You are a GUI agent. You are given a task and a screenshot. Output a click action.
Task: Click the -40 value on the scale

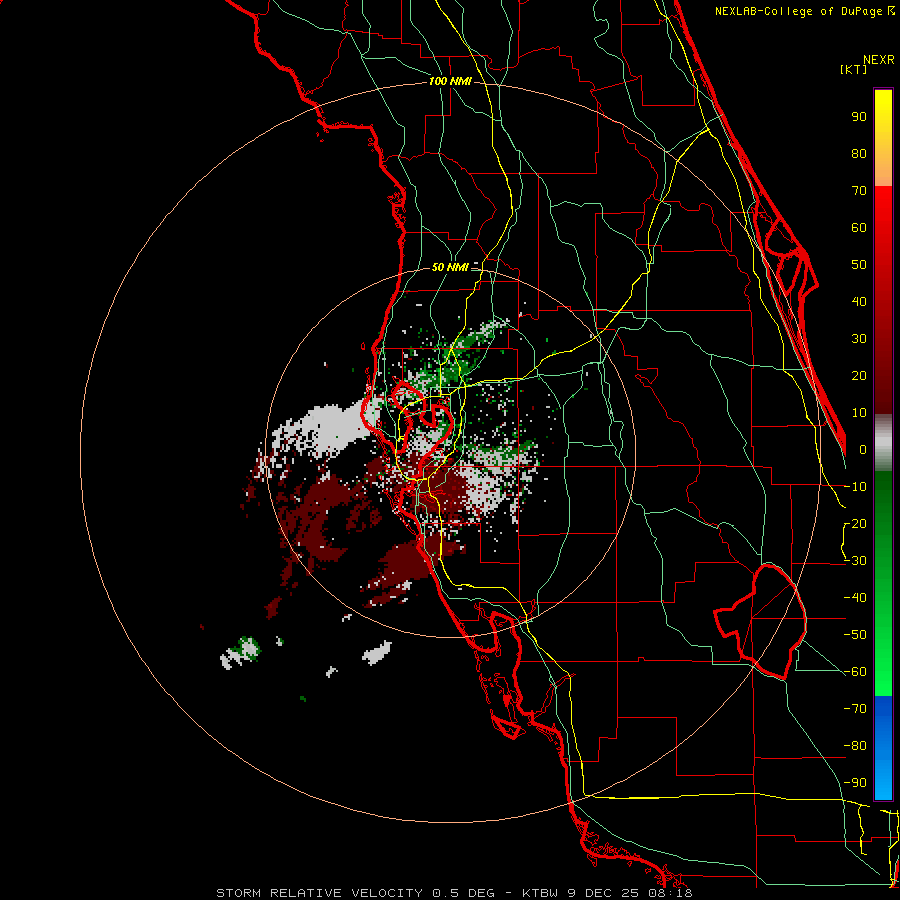pos(855,598)
